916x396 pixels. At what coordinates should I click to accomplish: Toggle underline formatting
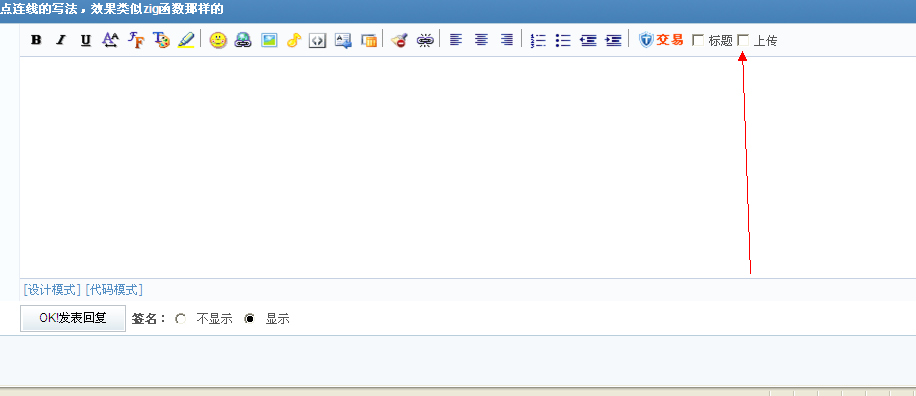tap(85, 40)
